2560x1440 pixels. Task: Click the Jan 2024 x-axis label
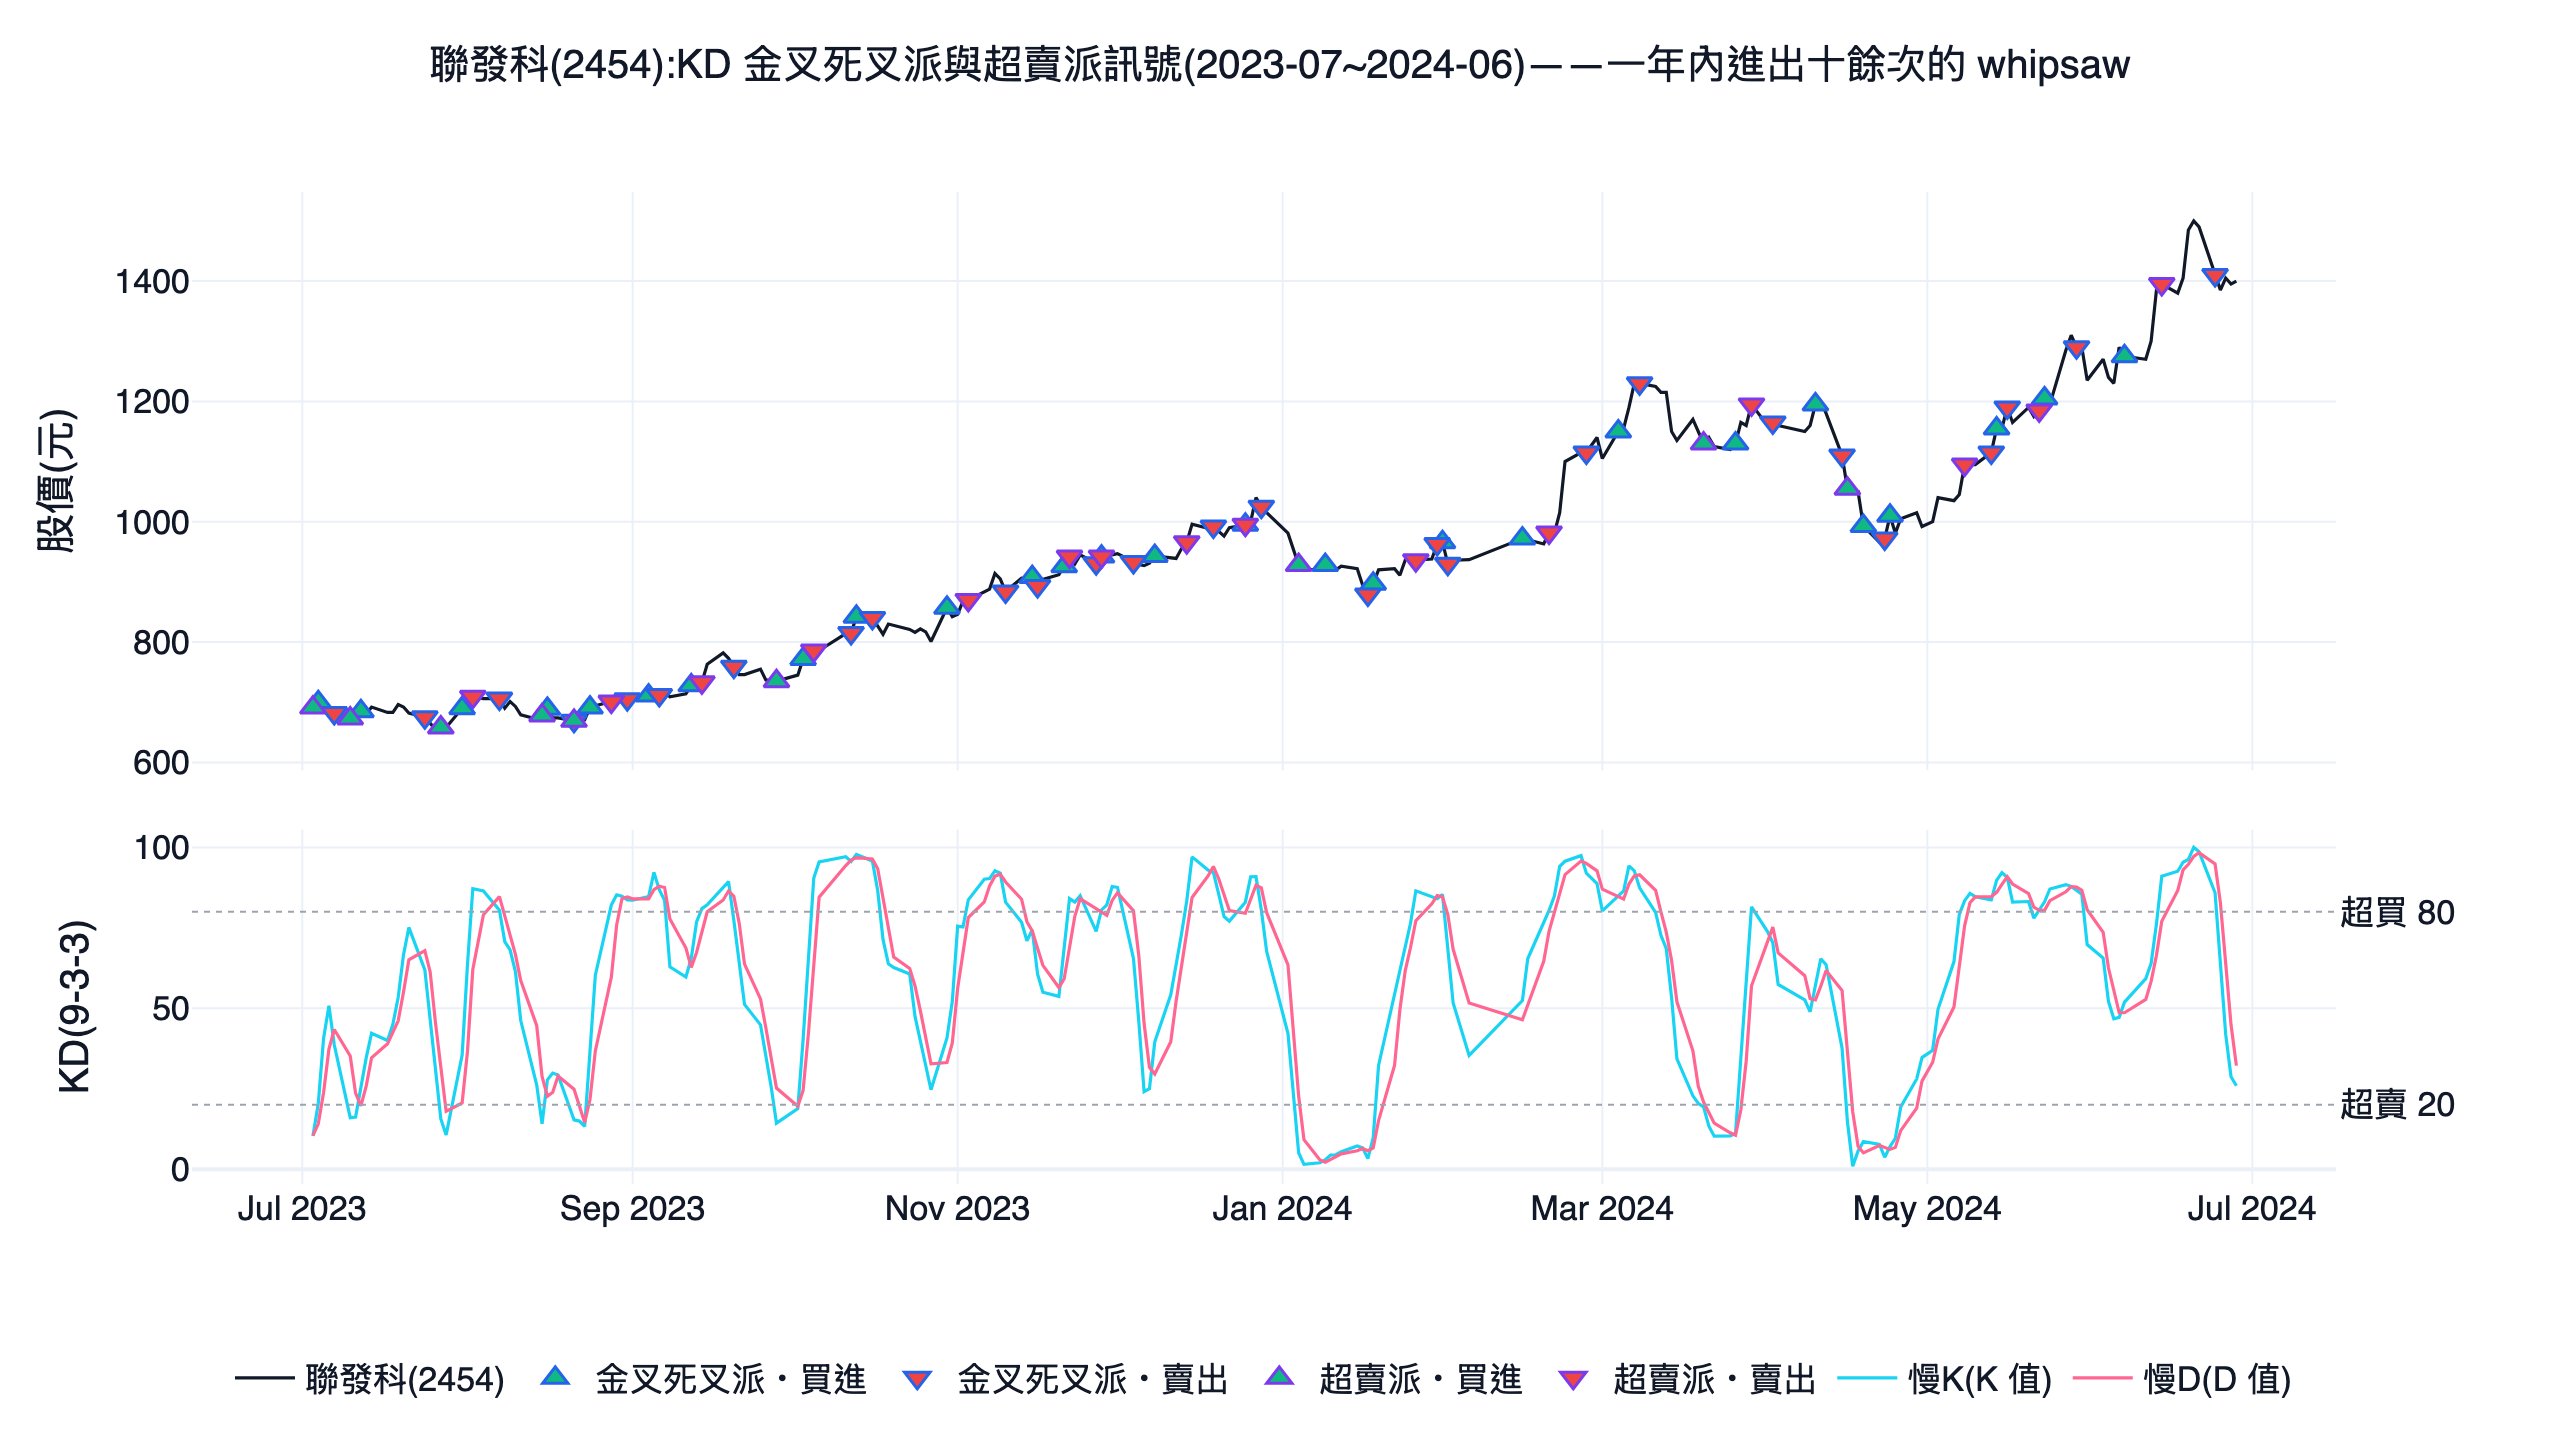(x=1282, y=1208)
